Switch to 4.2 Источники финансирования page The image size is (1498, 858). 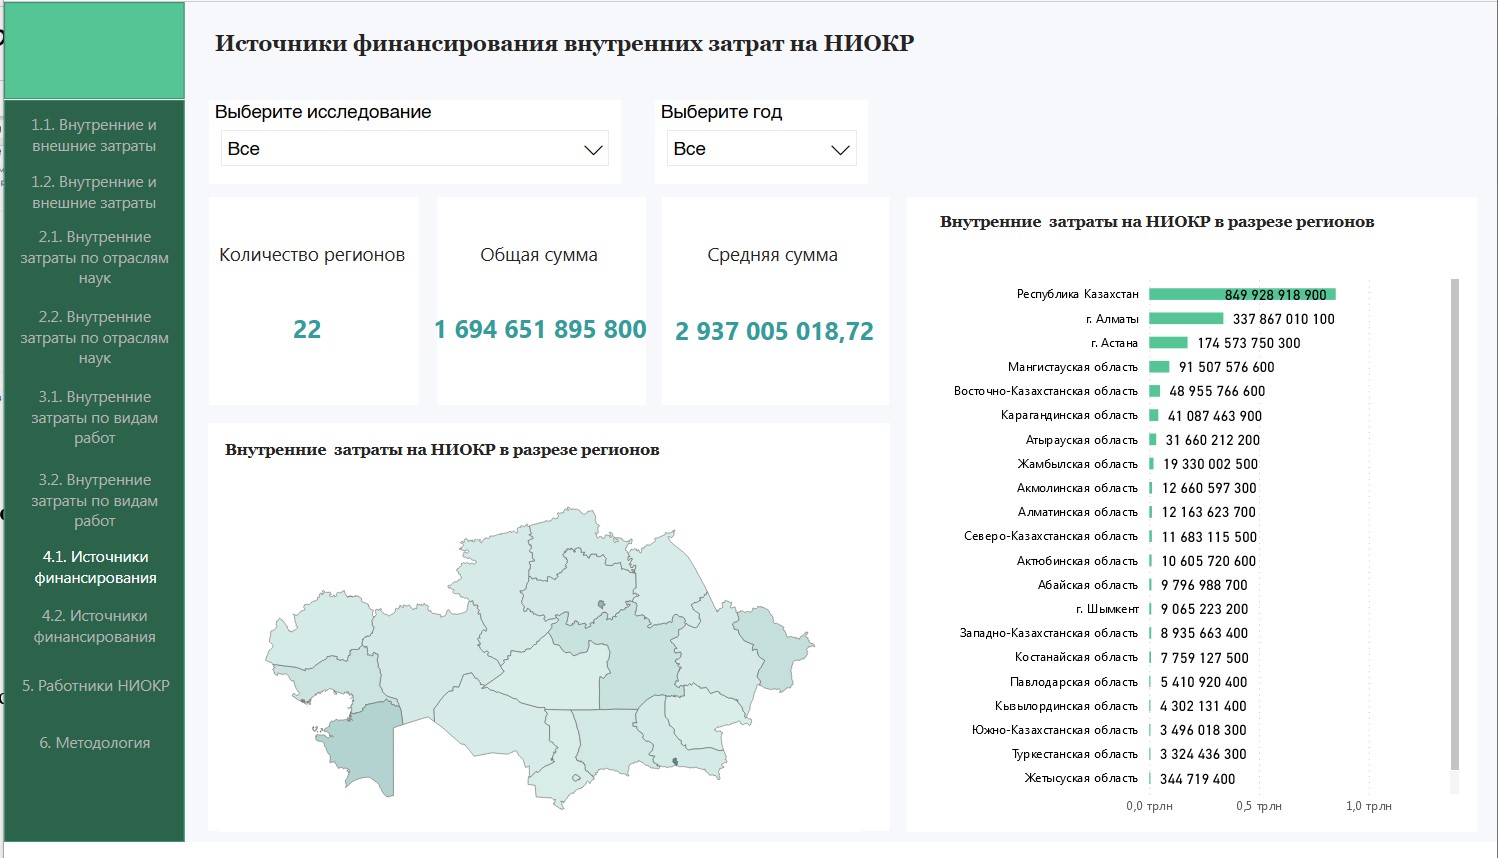pos(94,626)
